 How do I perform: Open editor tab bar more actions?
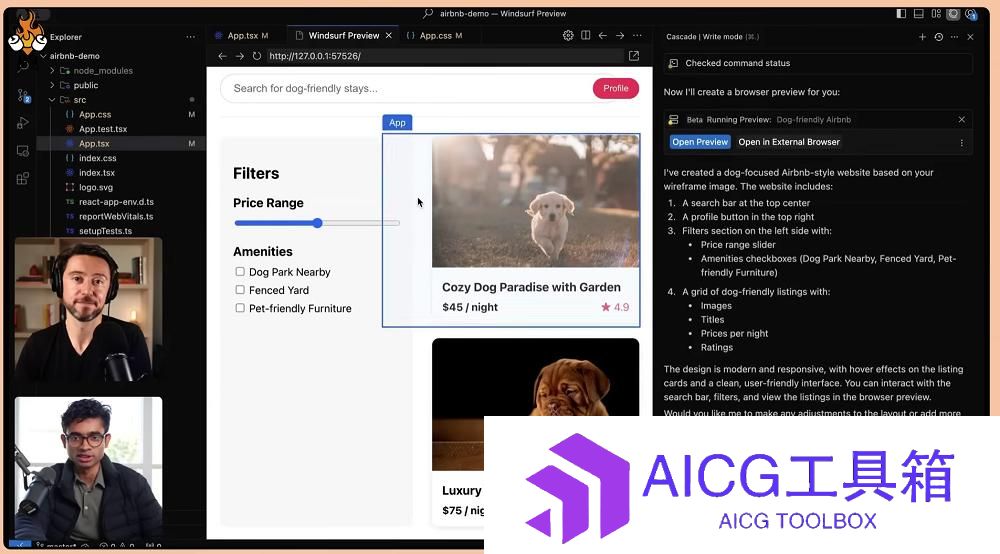click(x=637, y=36)
